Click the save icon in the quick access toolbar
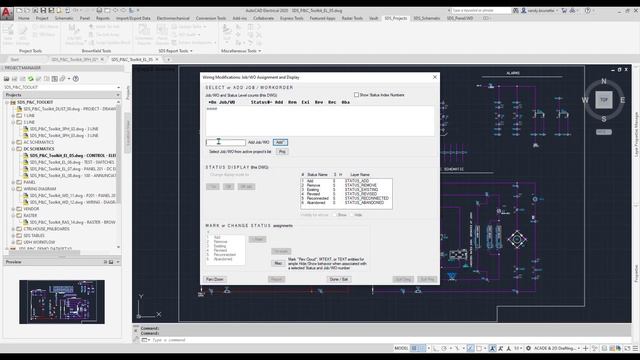 43,11
